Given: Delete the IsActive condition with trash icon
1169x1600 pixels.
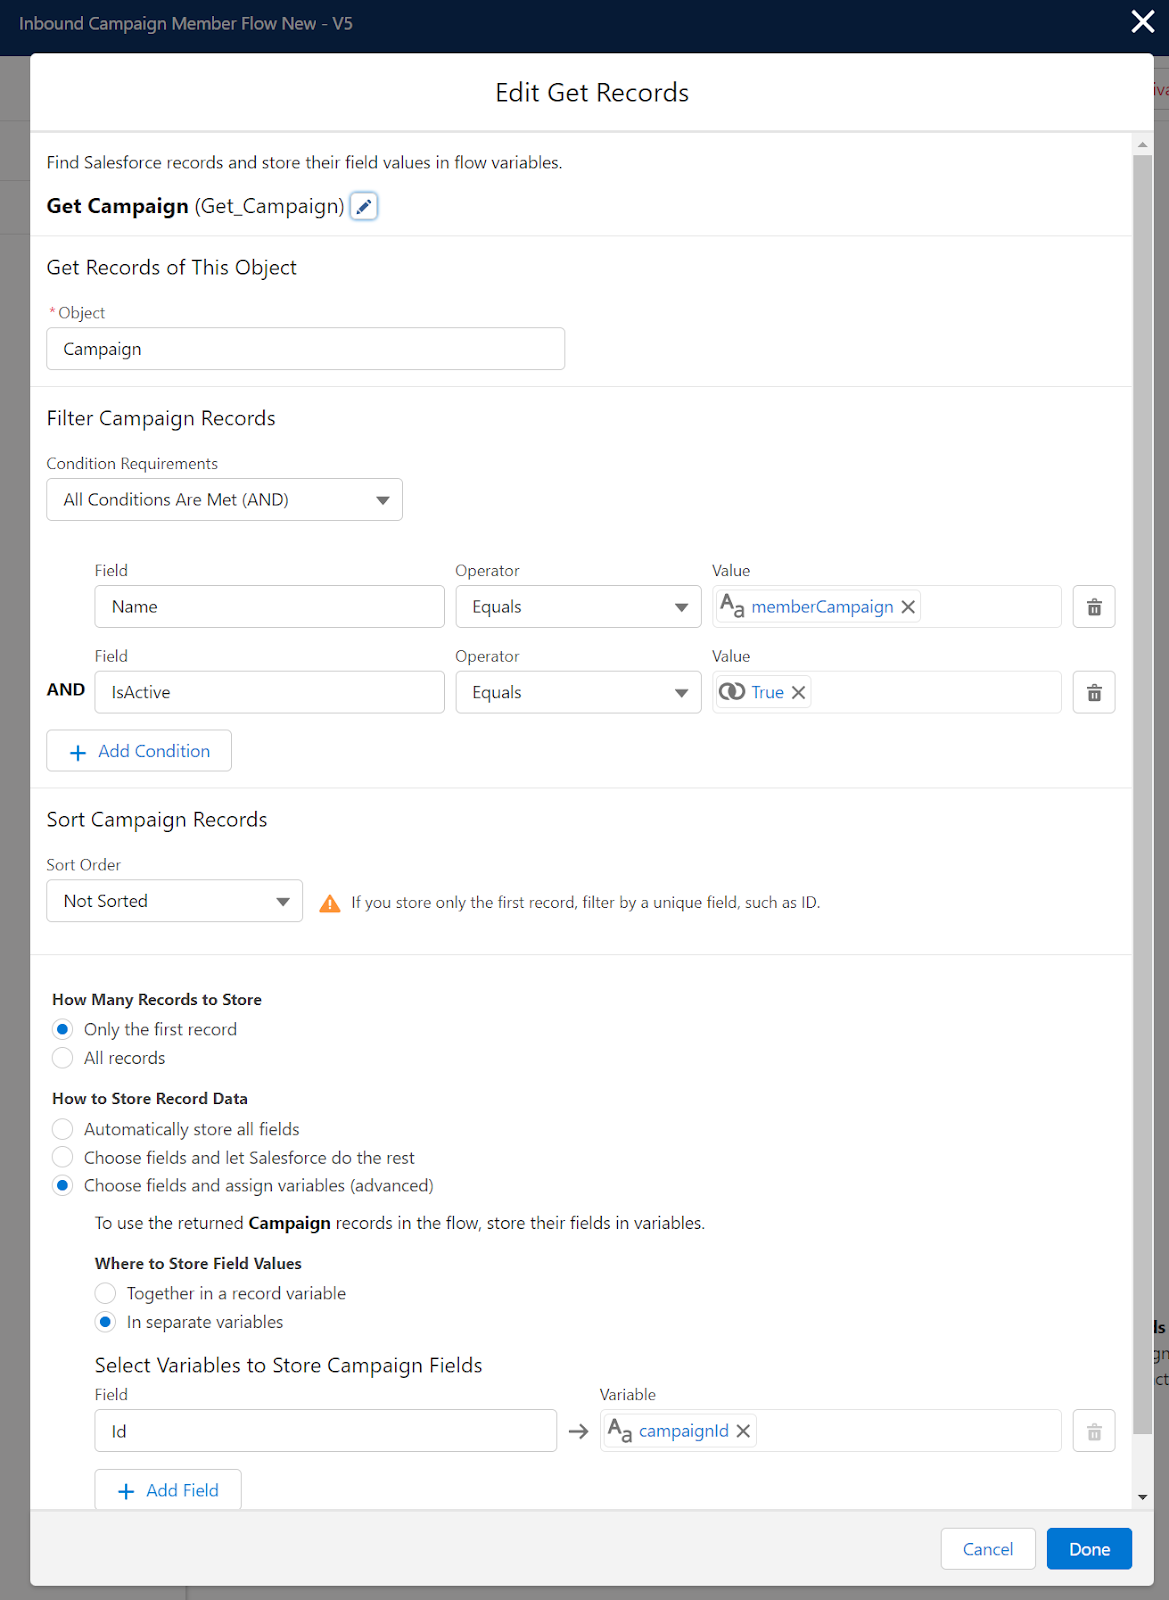Looking at the screenshot, I should [x=1093, y=693].
